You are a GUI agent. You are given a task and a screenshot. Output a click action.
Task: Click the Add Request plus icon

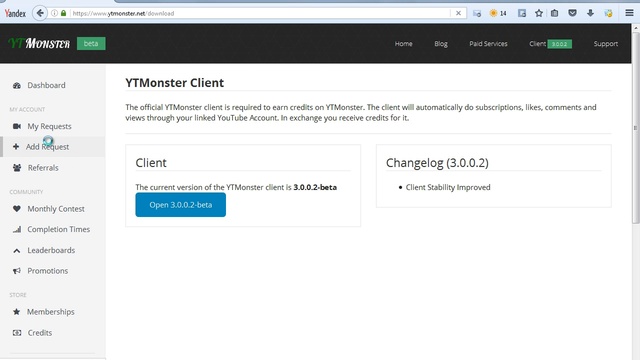(16, 147)
